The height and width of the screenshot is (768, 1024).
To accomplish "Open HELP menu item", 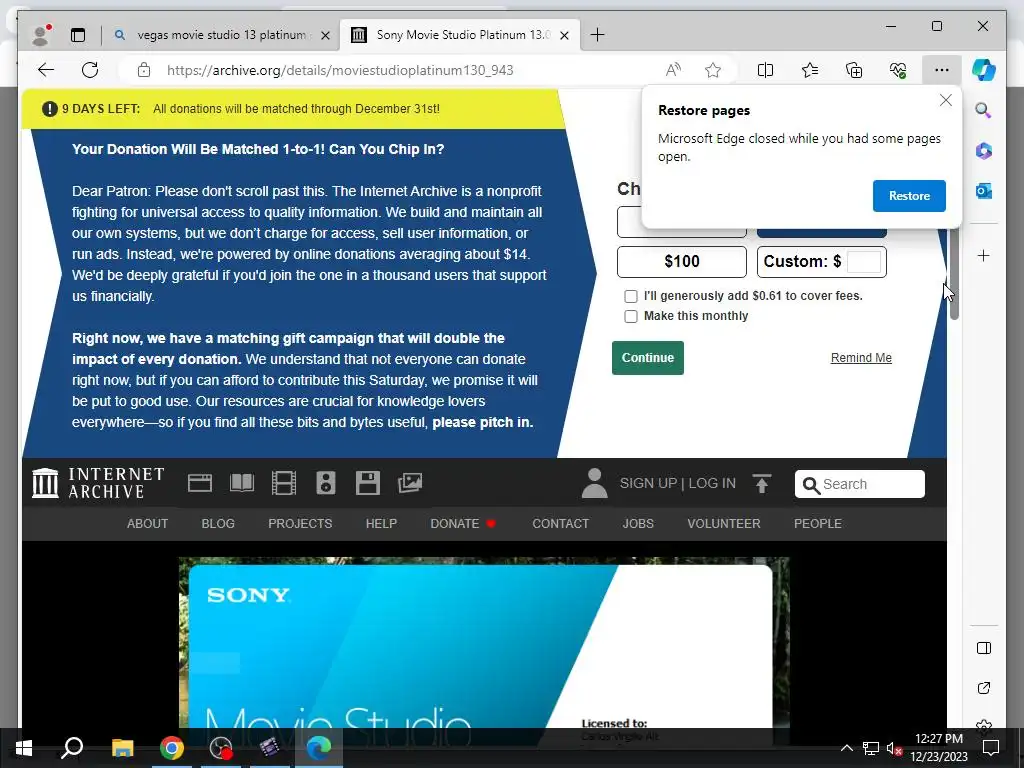I will click(x=381, y=524).
